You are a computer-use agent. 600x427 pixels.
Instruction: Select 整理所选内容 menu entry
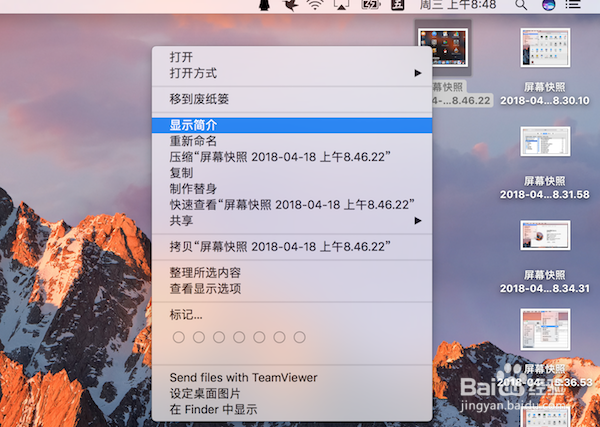pos(292,273)
